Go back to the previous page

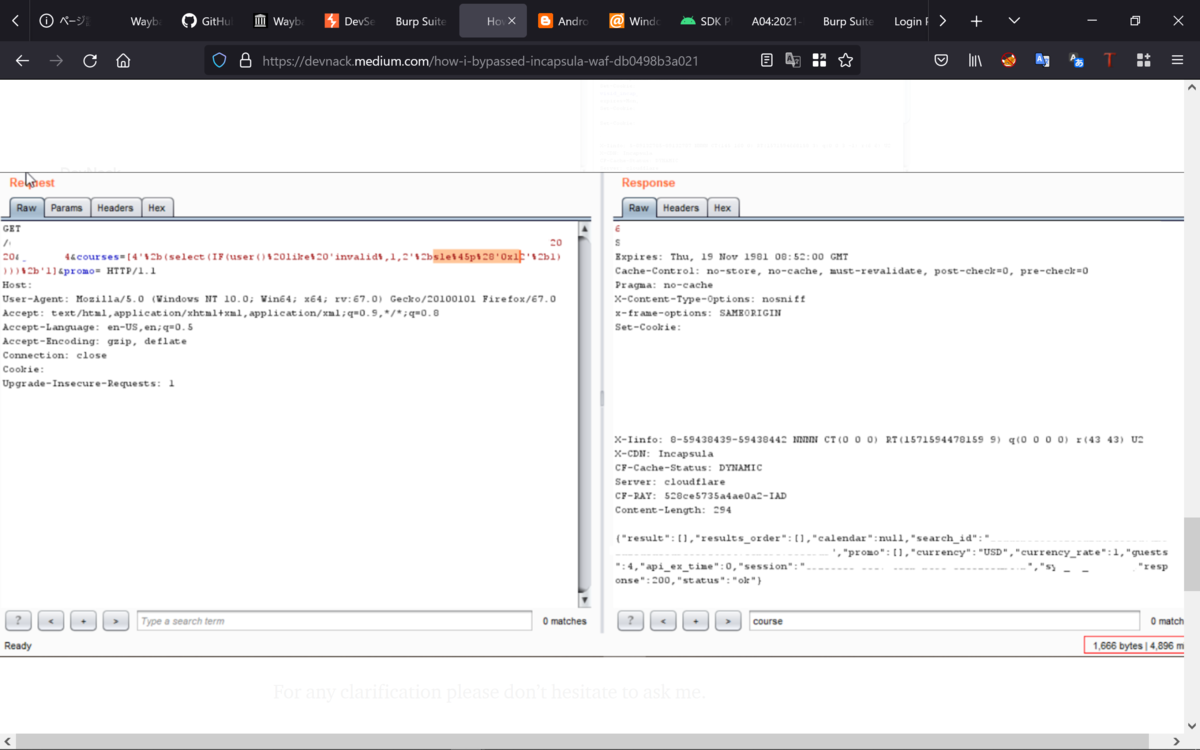22,61
